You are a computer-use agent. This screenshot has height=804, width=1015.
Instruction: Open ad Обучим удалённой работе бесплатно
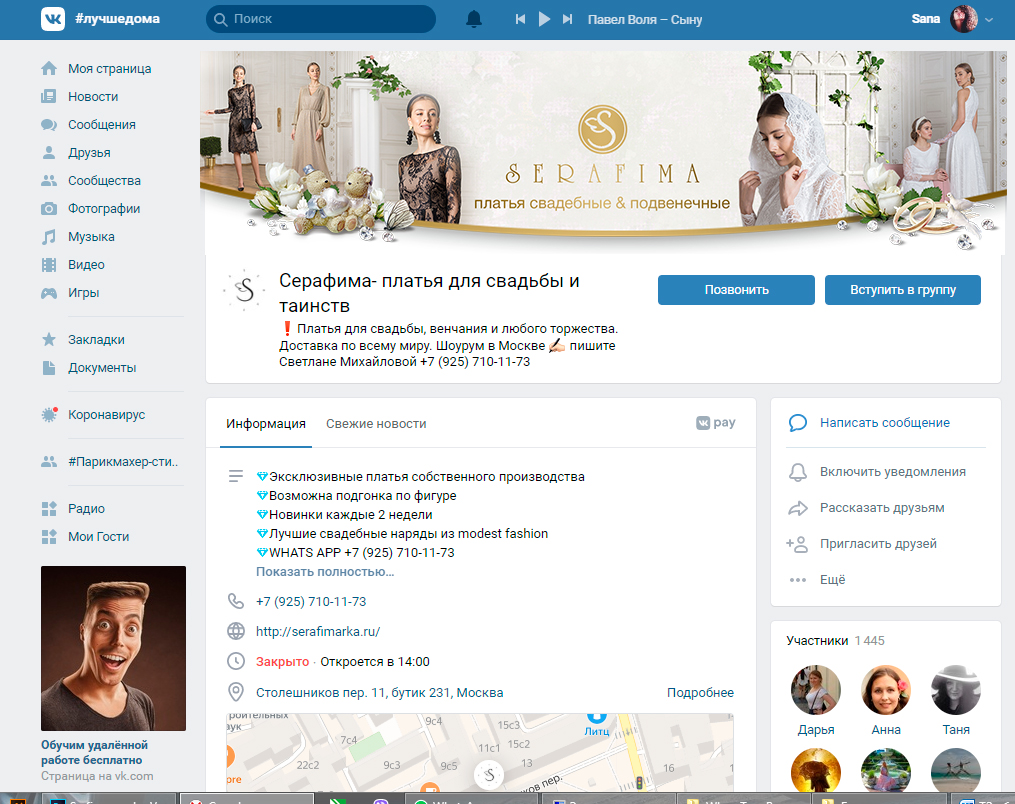[94, 752]
